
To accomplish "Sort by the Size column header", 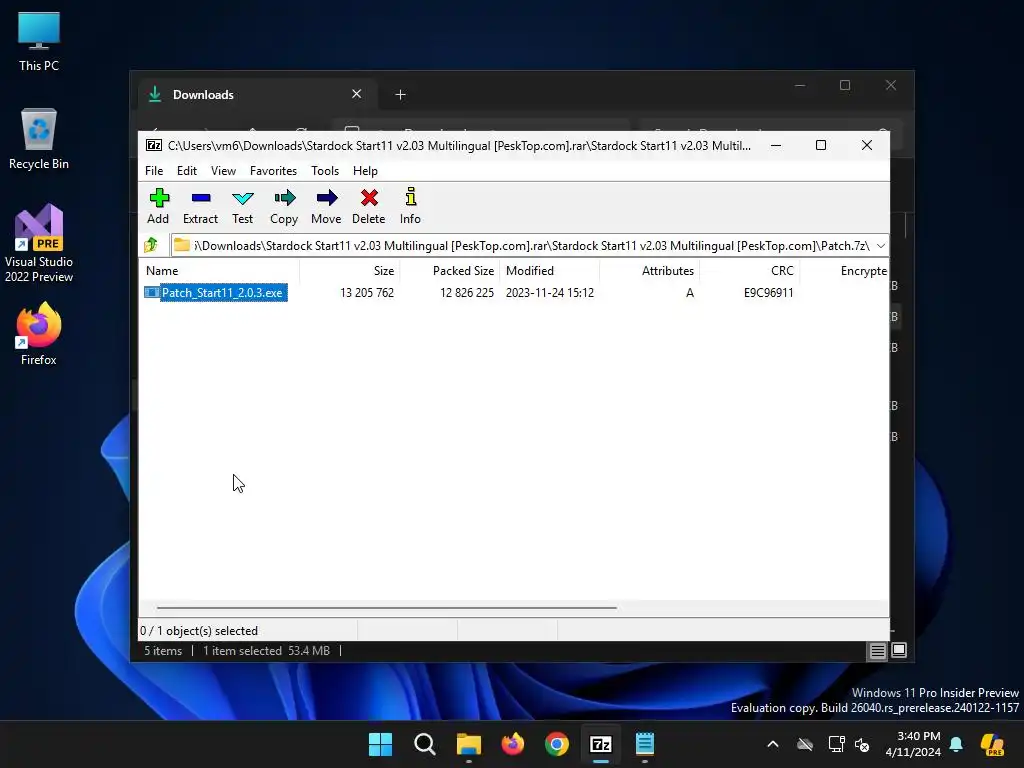I will click(350, 270).
